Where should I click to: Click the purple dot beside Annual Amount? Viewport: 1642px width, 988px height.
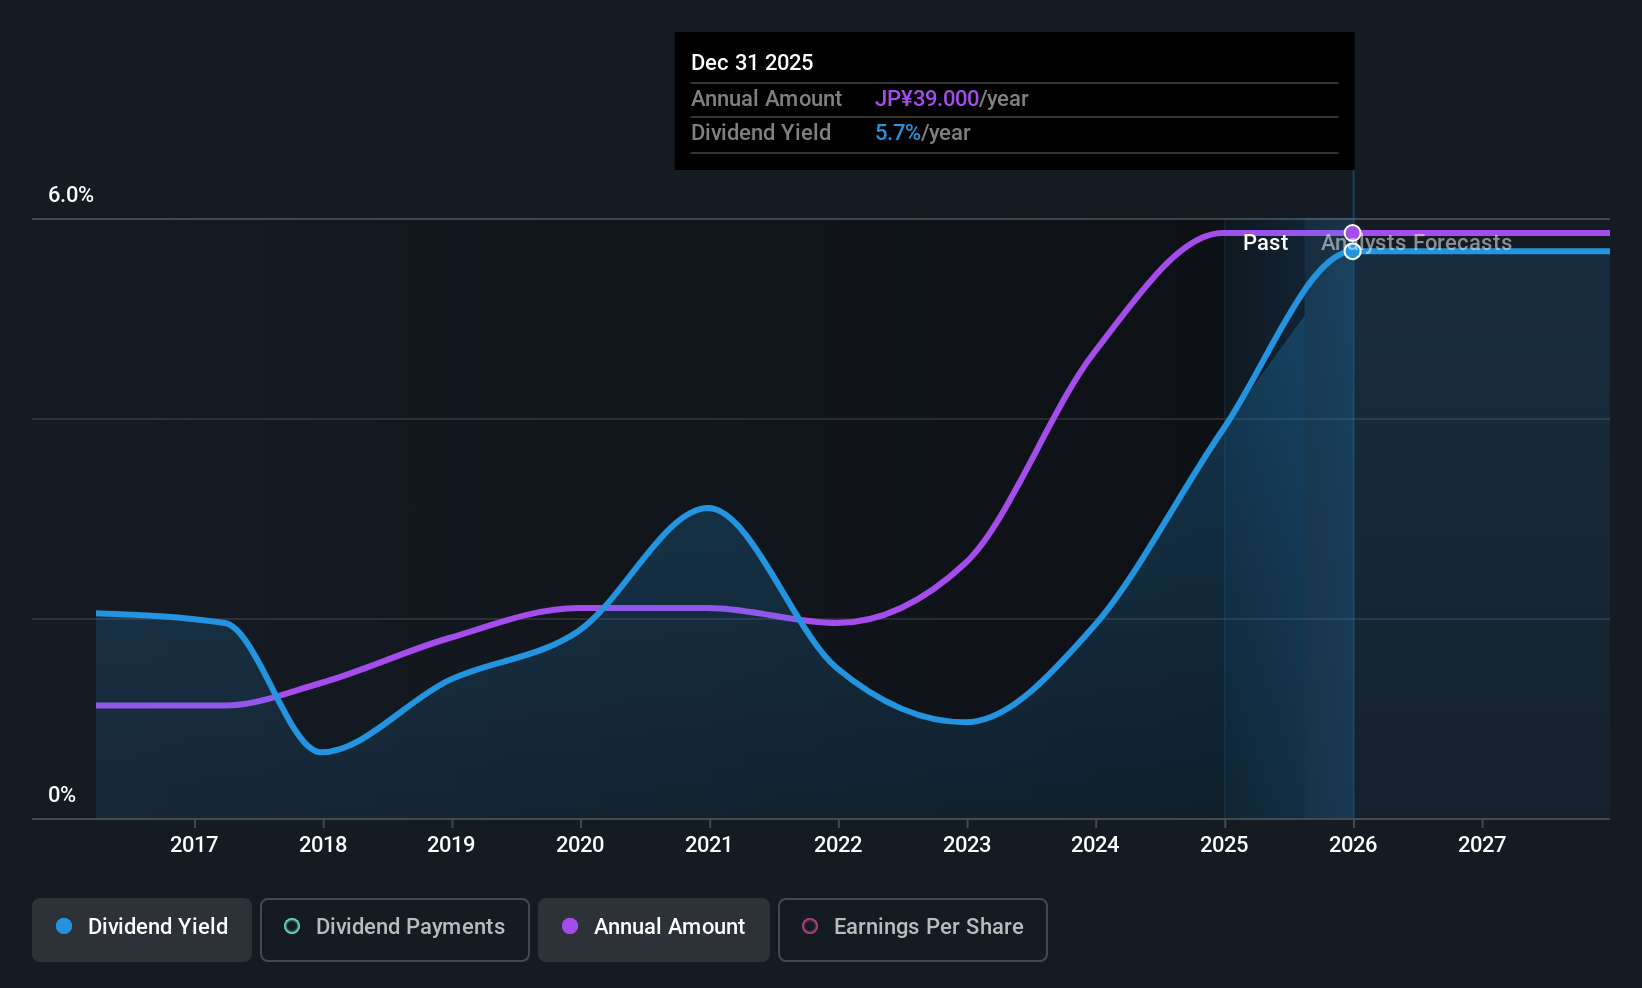pyautogui.click(x=570, y=926)
